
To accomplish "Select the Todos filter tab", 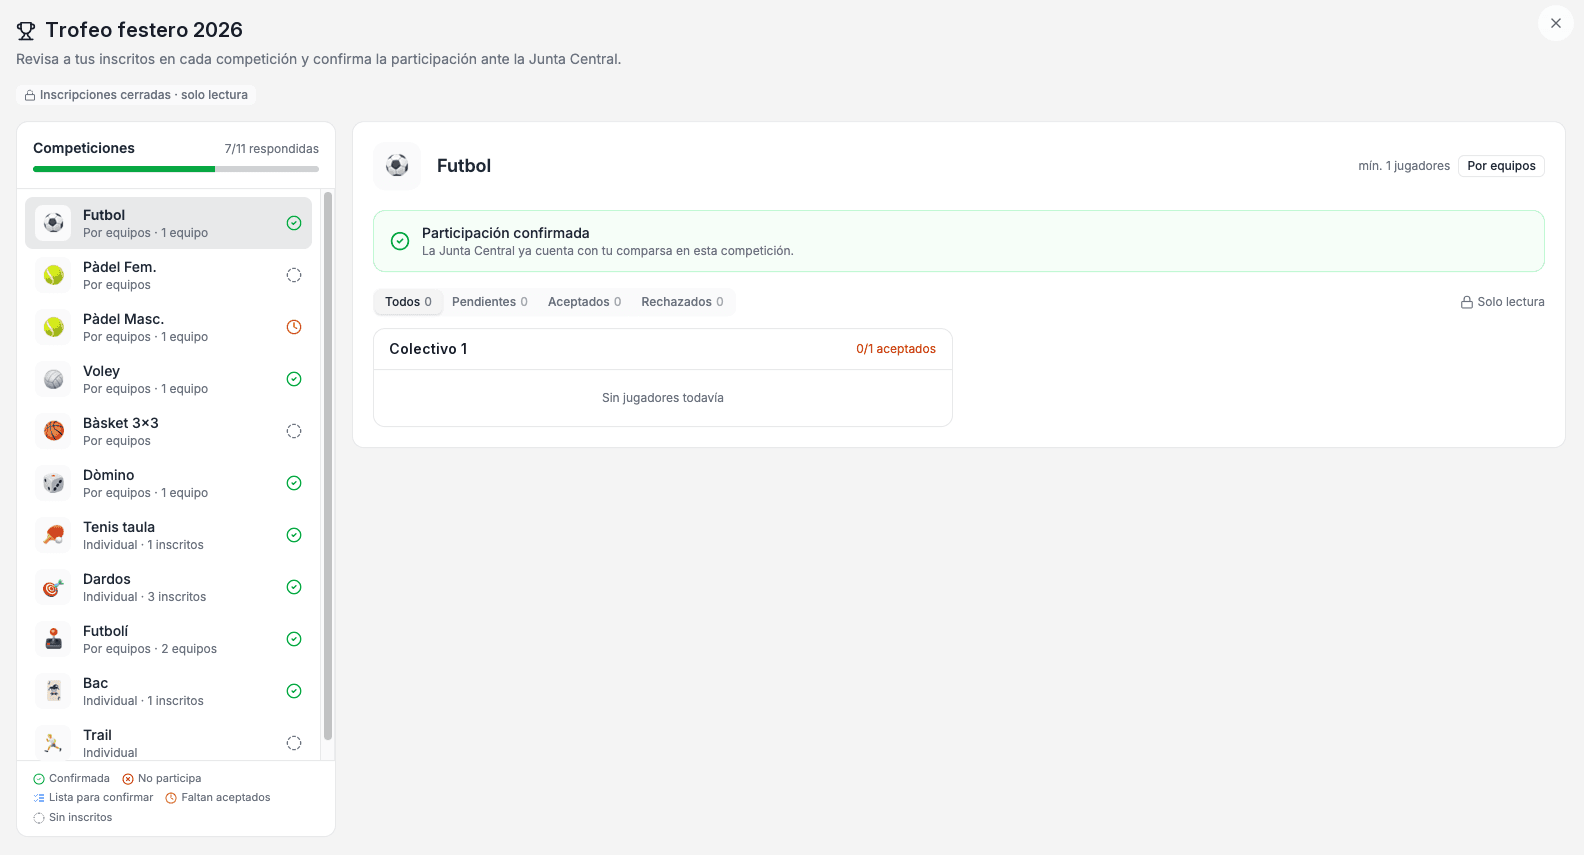I will (x=408, y=302).
